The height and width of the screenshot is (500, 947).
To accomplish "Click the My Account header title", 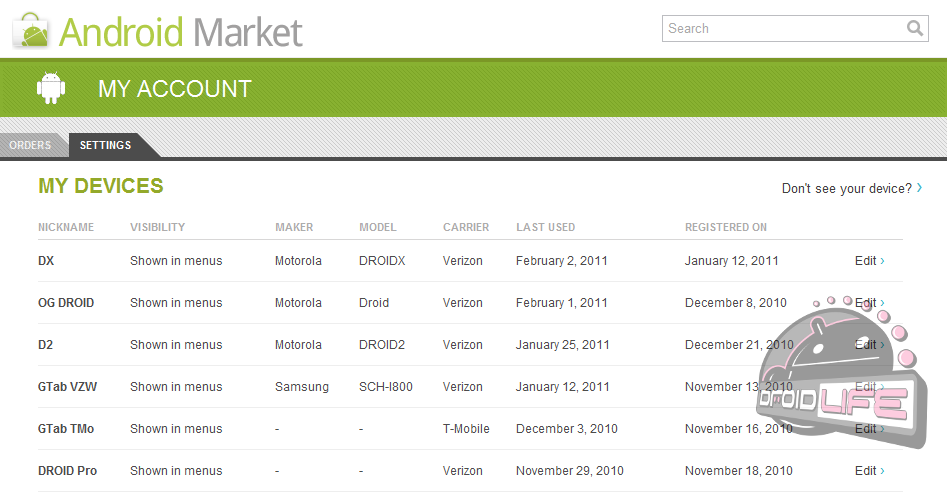I will 174,89.
